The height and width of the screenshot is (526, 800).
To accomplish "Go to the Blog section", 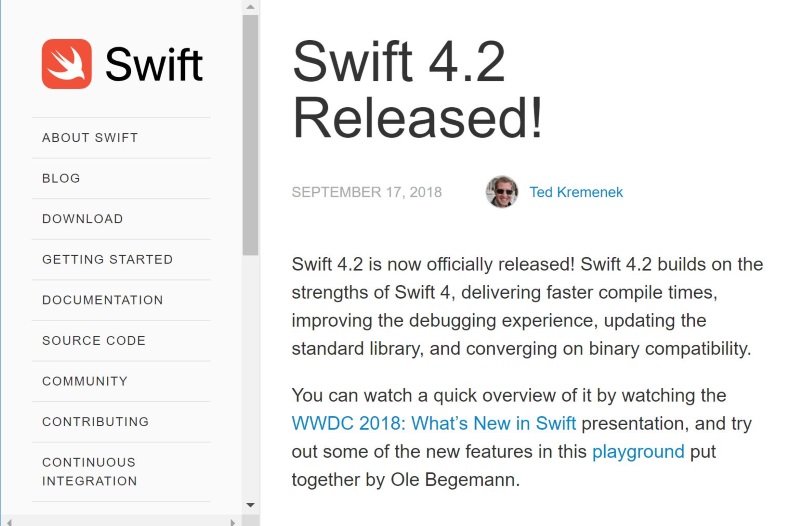I will pyautogui.click(x=61, y=178).
